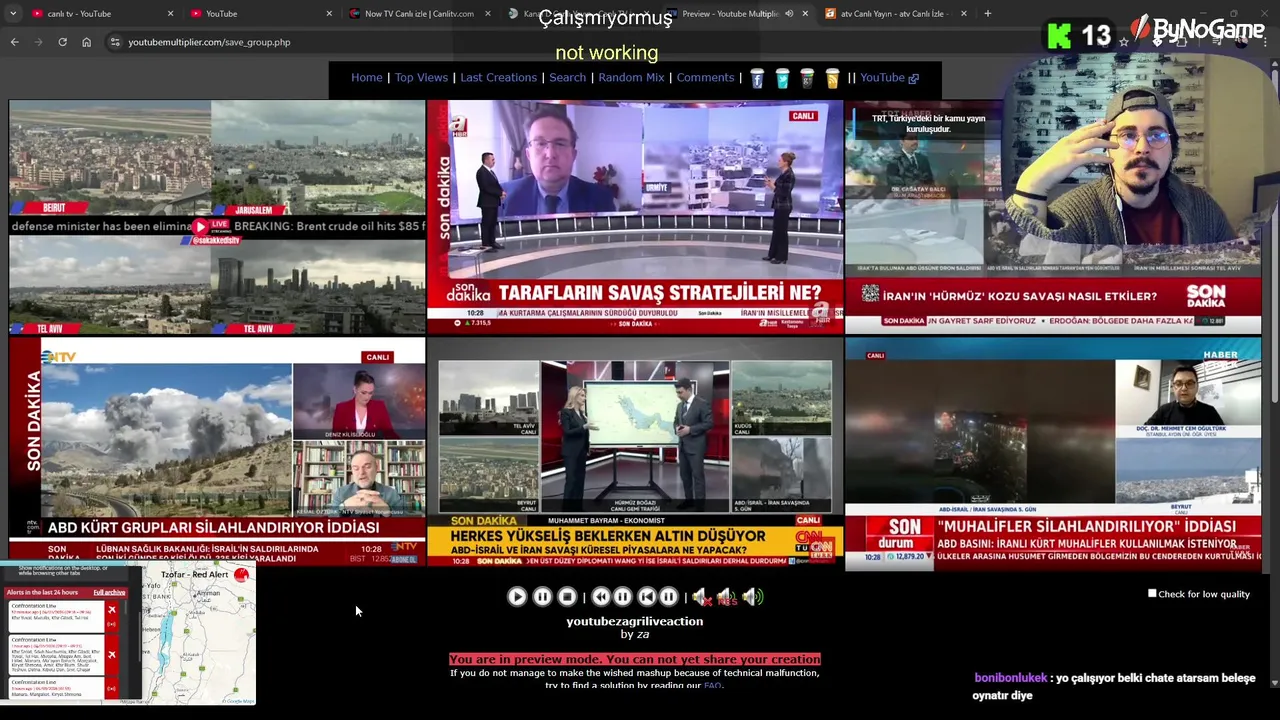
Task: Open the Random Mix link
Action: pos(631,78)
